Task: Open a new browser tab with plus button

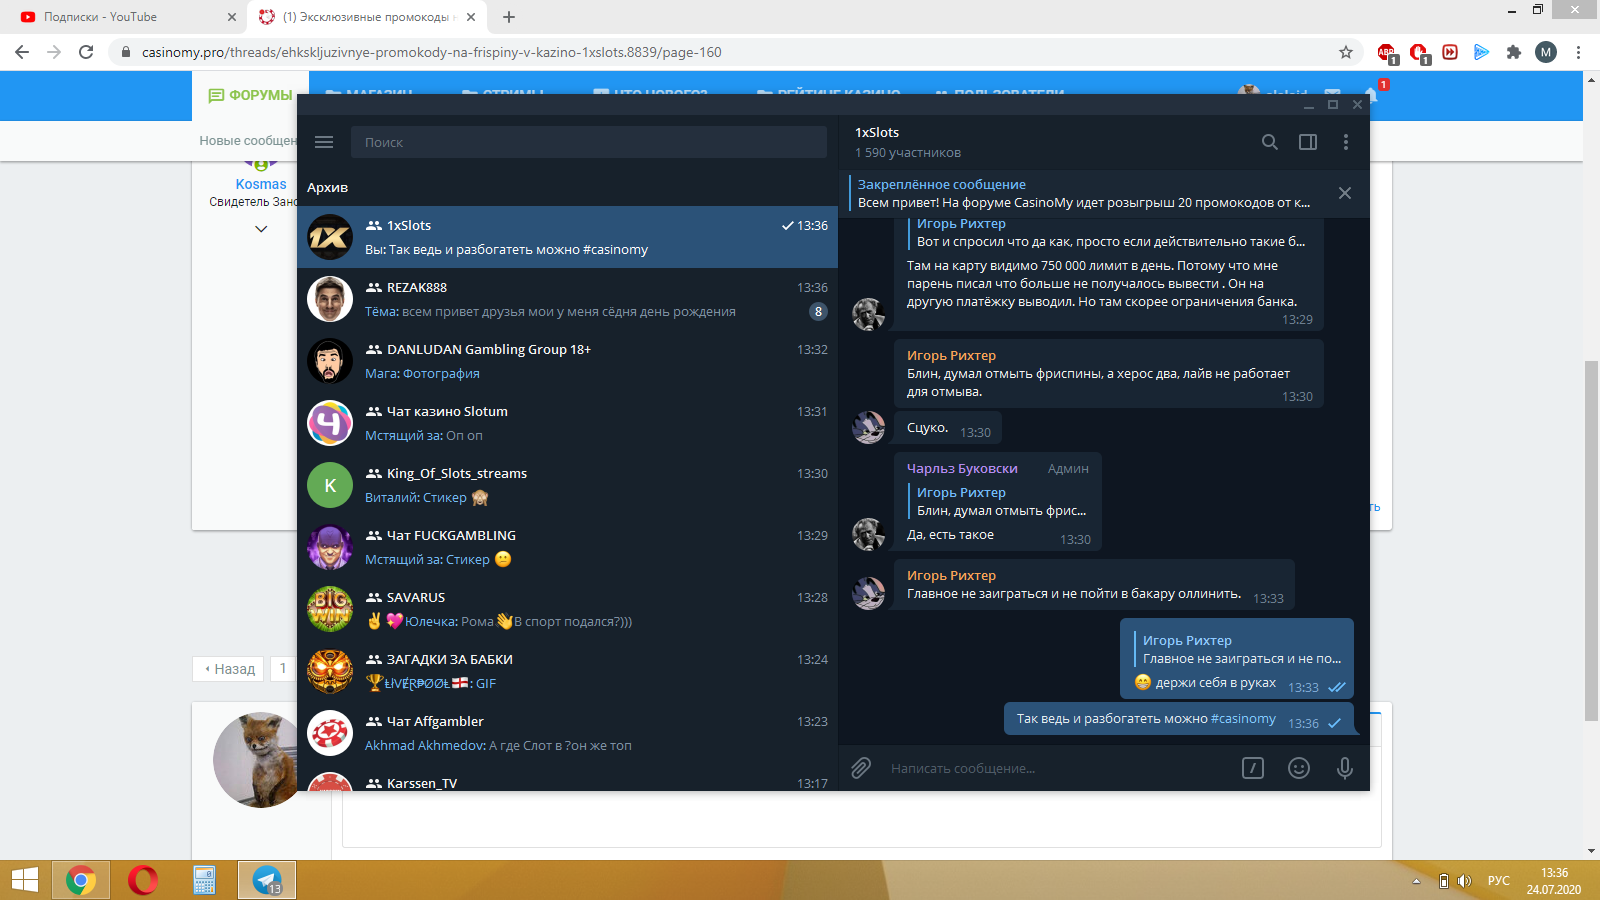Action: pos(509,17)
